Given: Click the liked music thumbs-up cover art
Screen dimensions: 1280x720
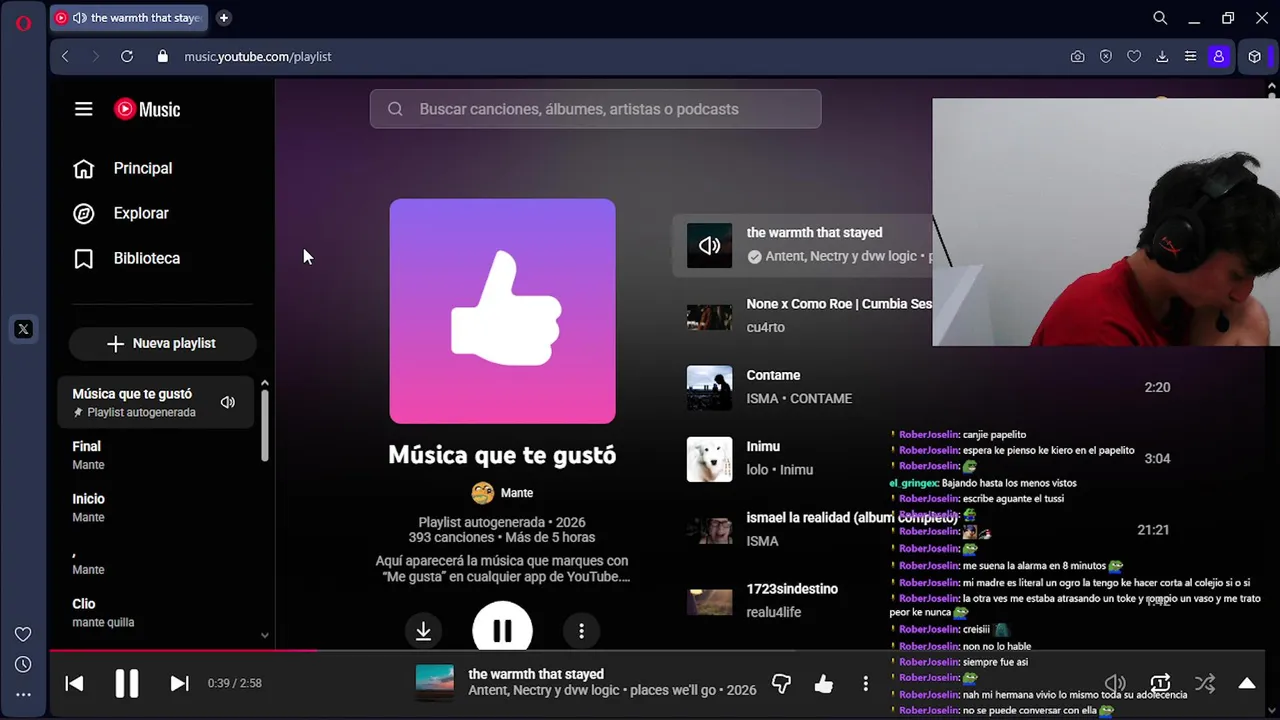Looking at the screenshot, I should [x=502, y=311].
